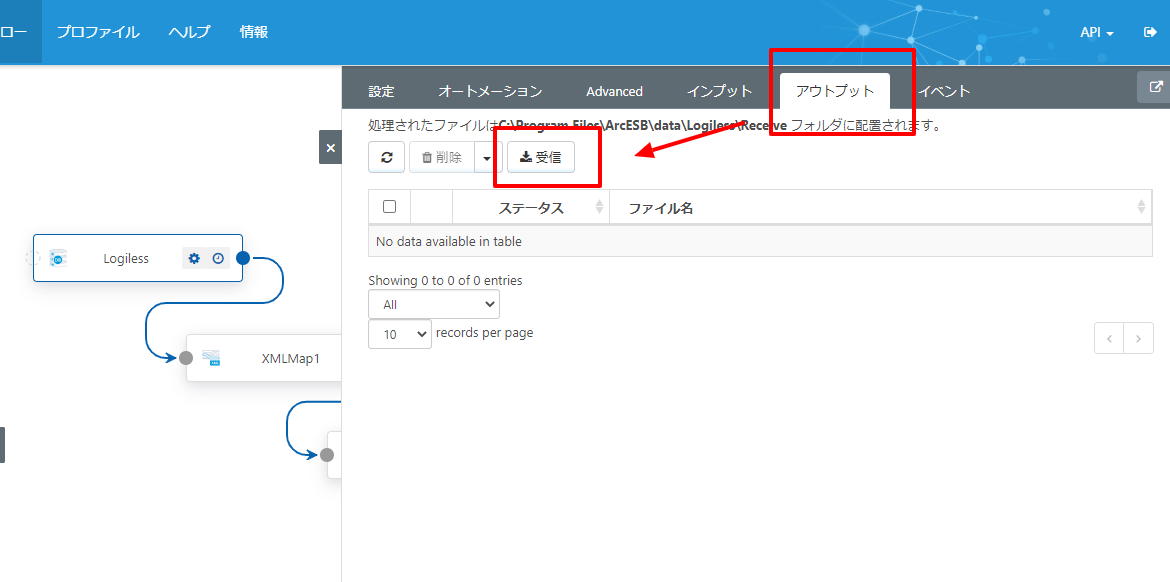Expand the 削除 split dropdown arrow
This screenshot has height=582, width=1170.
click(x=488, y=157)
